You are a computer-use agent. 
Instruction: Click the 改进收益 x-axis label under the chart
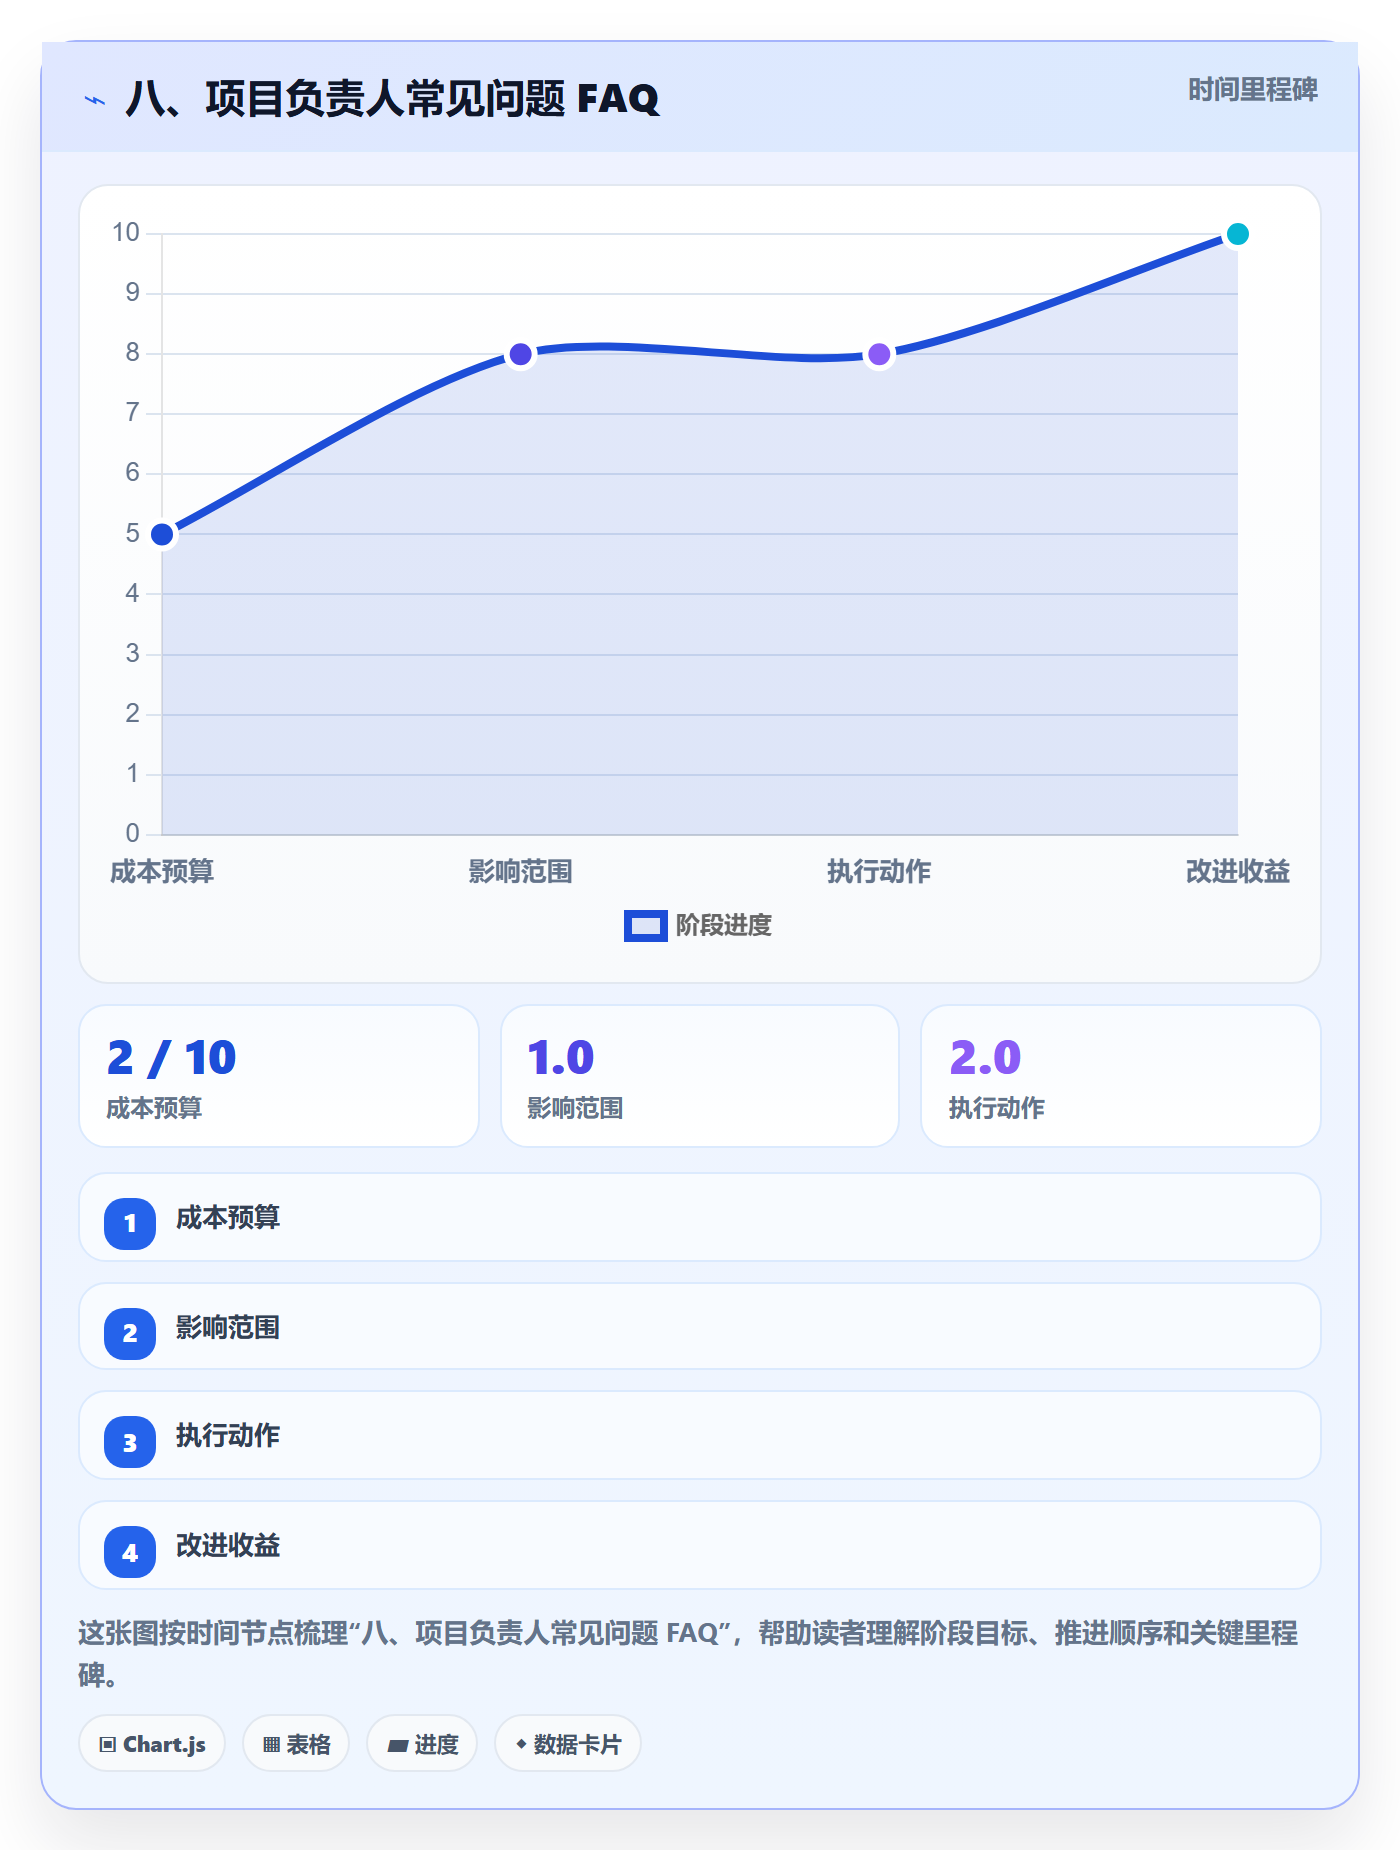click(1237, 872)
